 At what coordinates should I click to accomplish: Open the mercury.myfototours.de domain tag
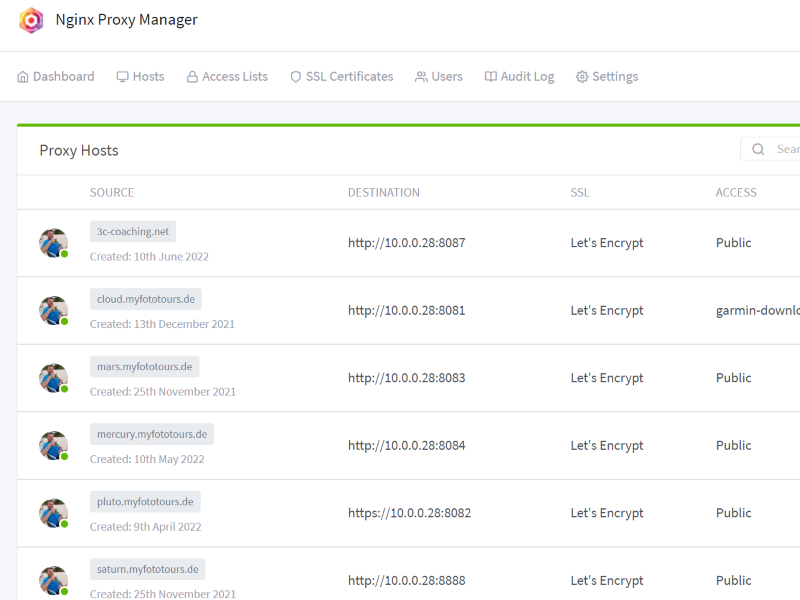click(x=152, y=434)
